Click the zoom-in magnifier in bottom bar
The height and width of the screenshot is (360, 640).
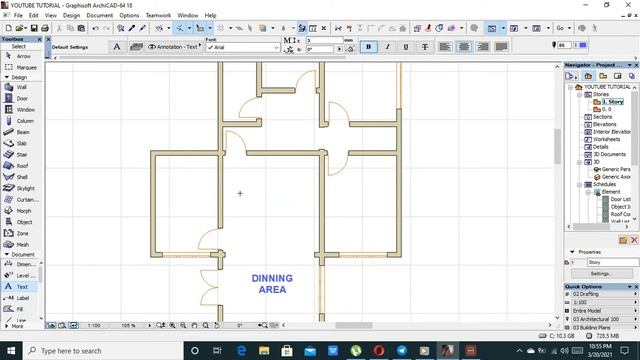pos(173,325)
